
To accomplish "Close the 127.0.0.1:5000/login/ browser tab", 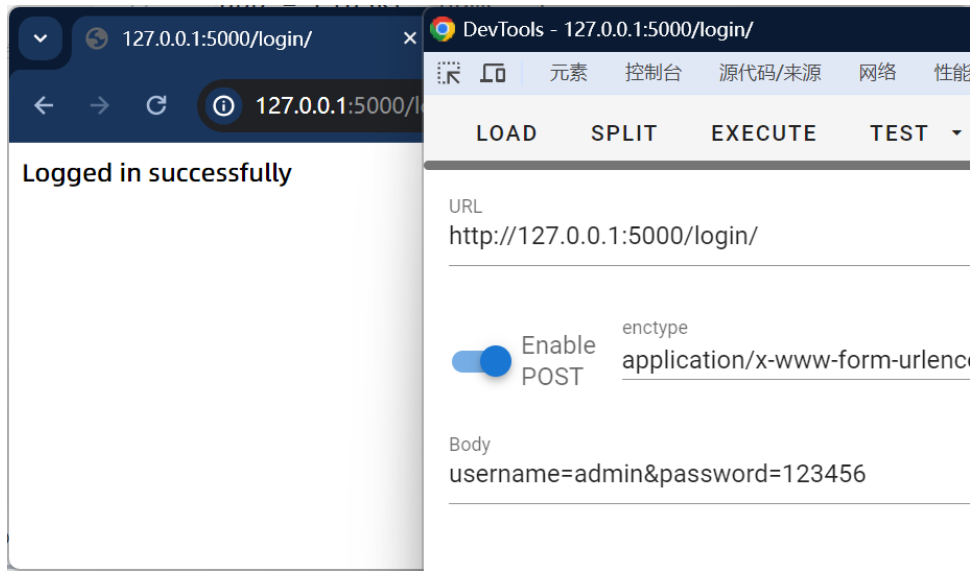I will coord(409,39).
